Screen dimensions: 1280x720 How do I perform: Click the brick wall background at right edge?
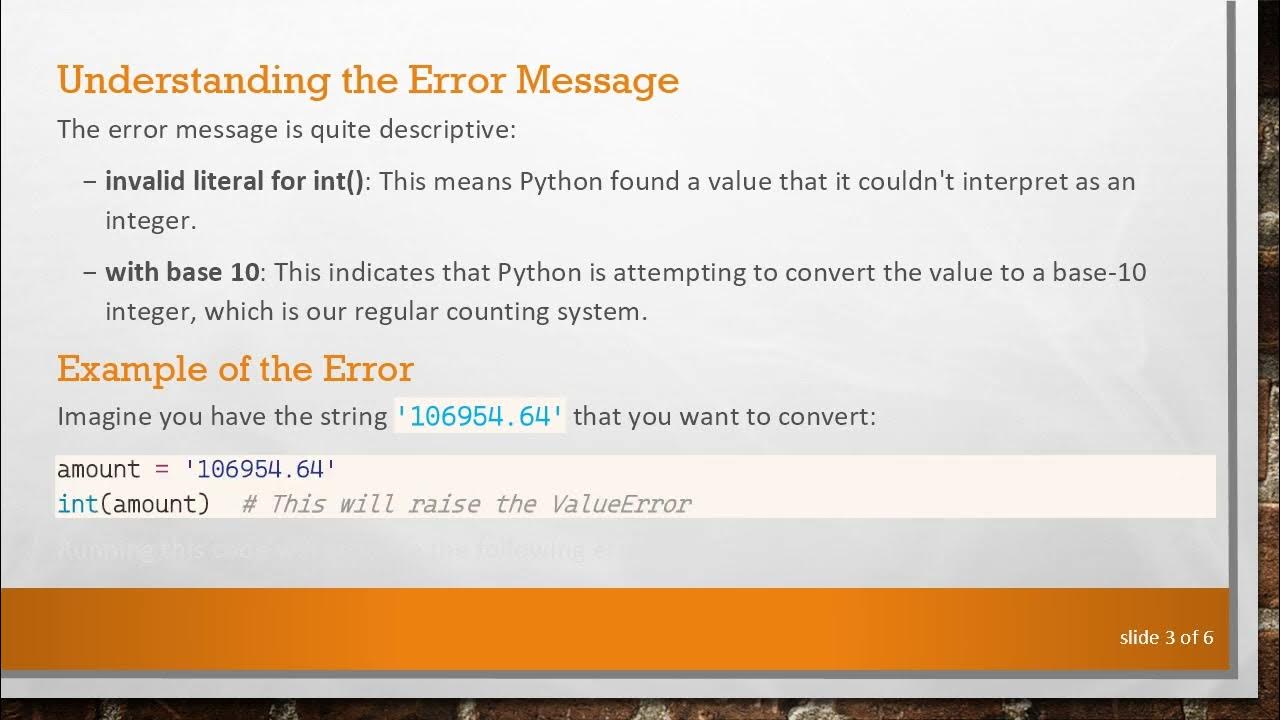pos(1262,300)
